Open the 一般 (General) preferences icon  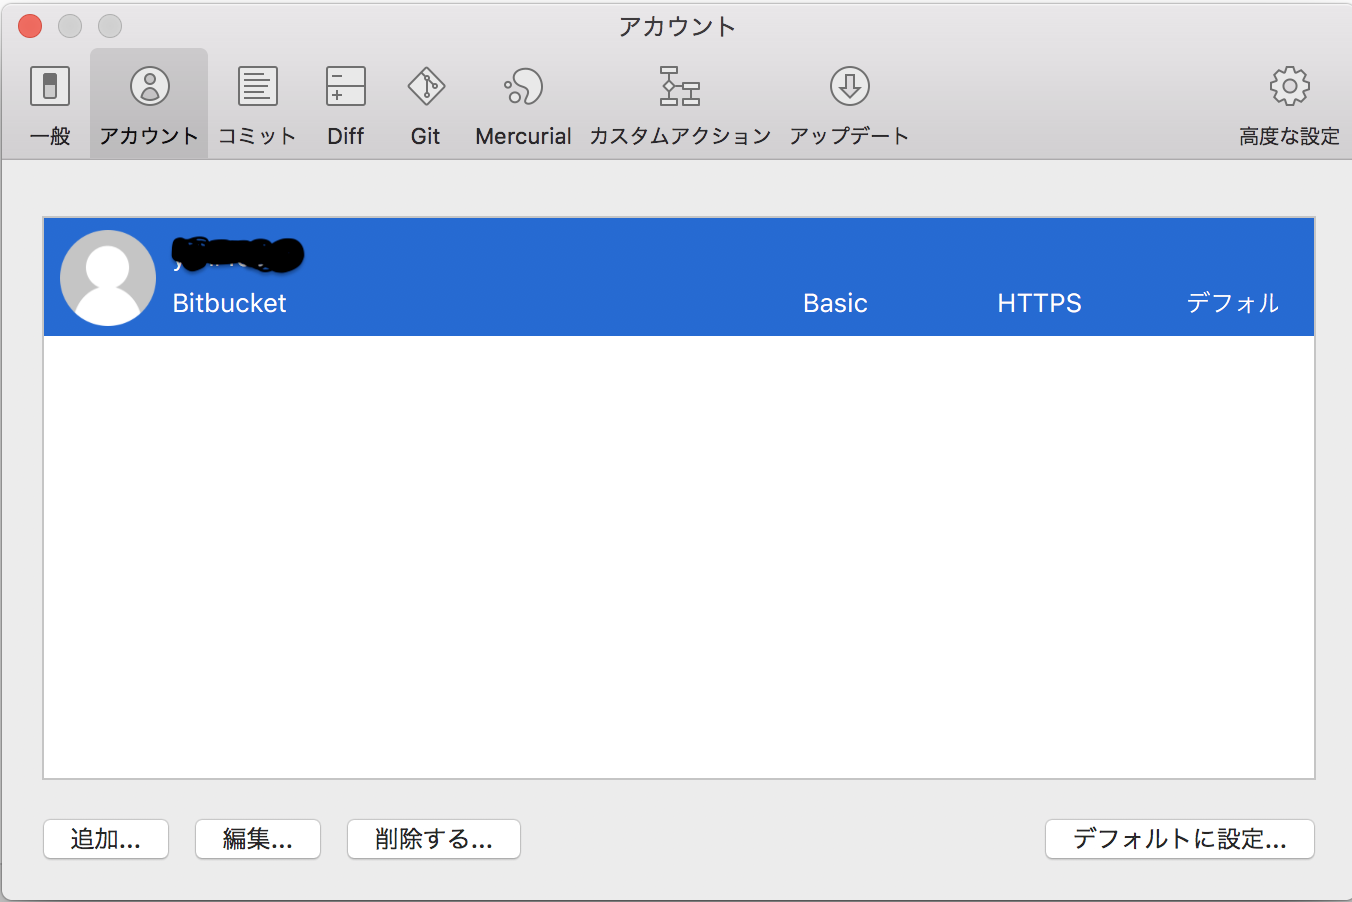50,86
